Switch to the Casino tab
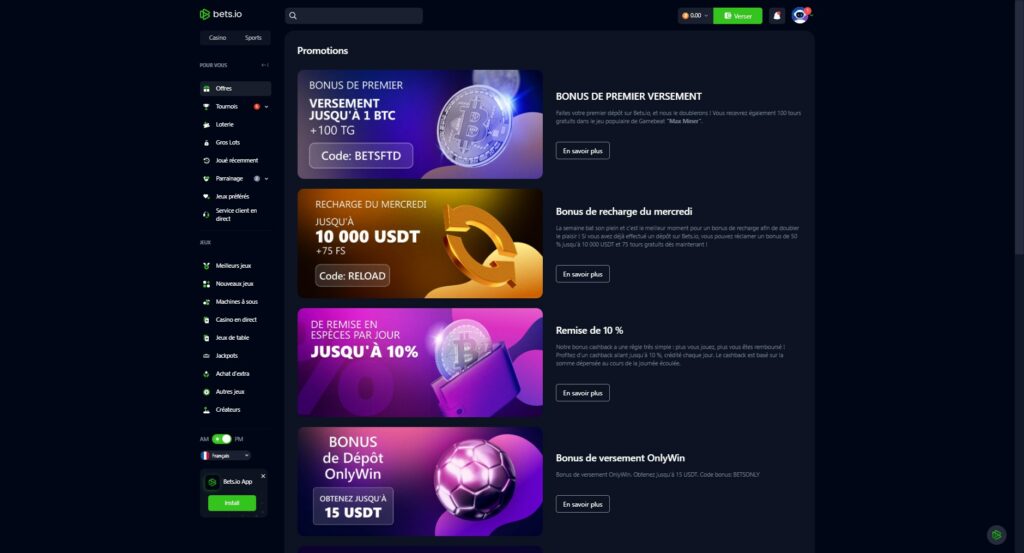This screenshot has width=1024, height=553. tap(217, 38)
